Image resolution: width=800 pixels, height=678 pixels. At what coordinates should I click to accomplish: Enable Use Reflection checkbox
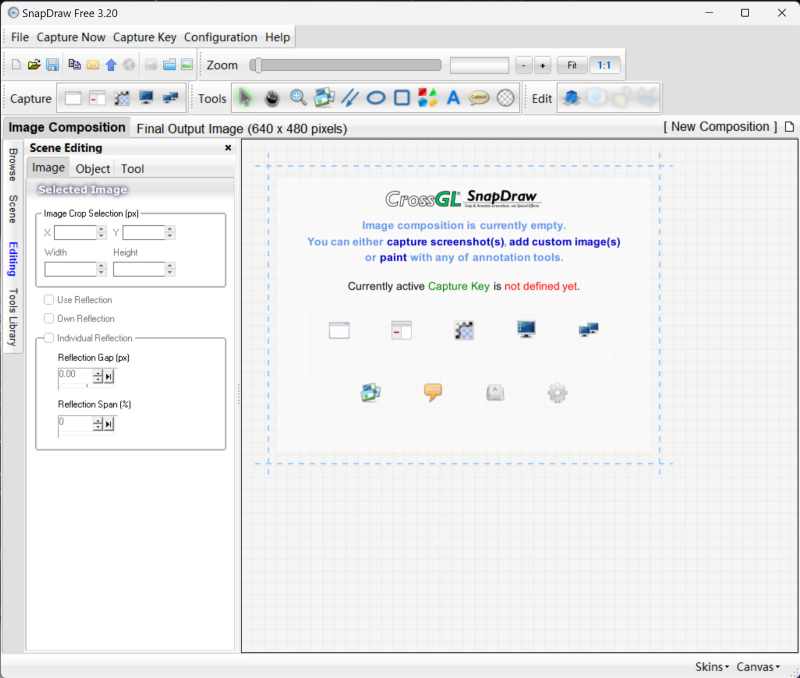click(x=48, y=299)
